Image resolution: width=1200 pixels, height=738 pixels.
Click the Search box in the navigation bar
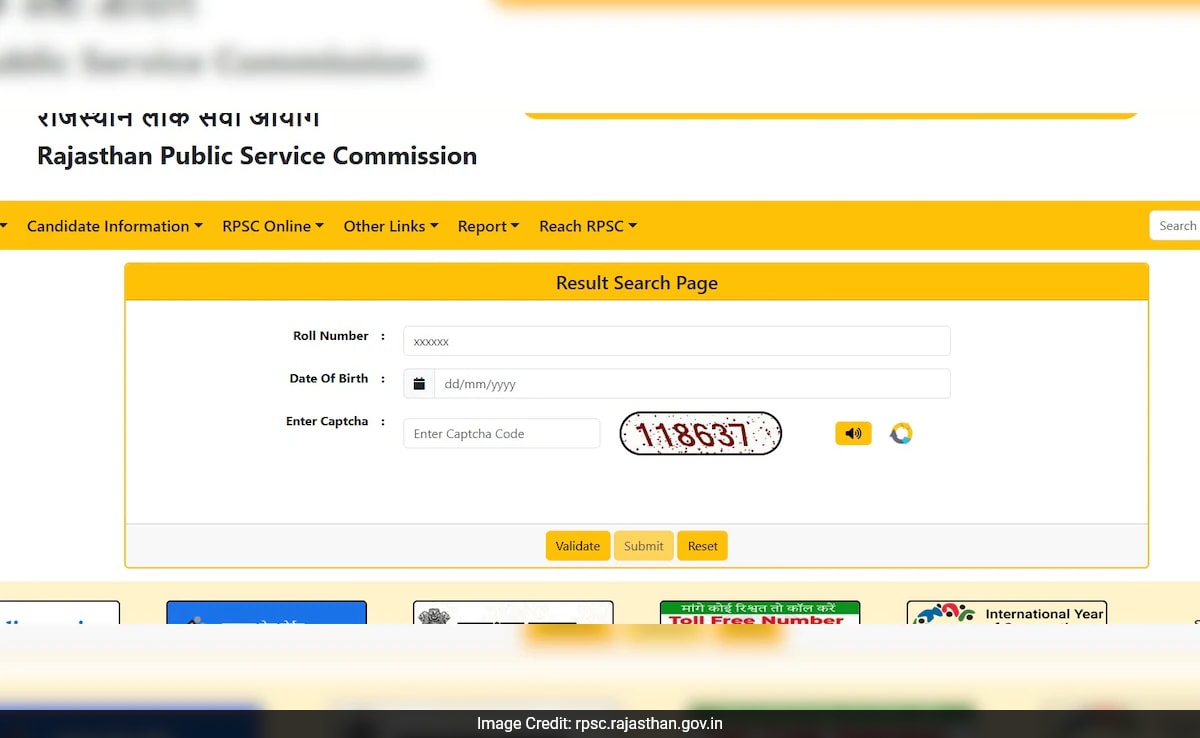click(x=1175, y=226)
